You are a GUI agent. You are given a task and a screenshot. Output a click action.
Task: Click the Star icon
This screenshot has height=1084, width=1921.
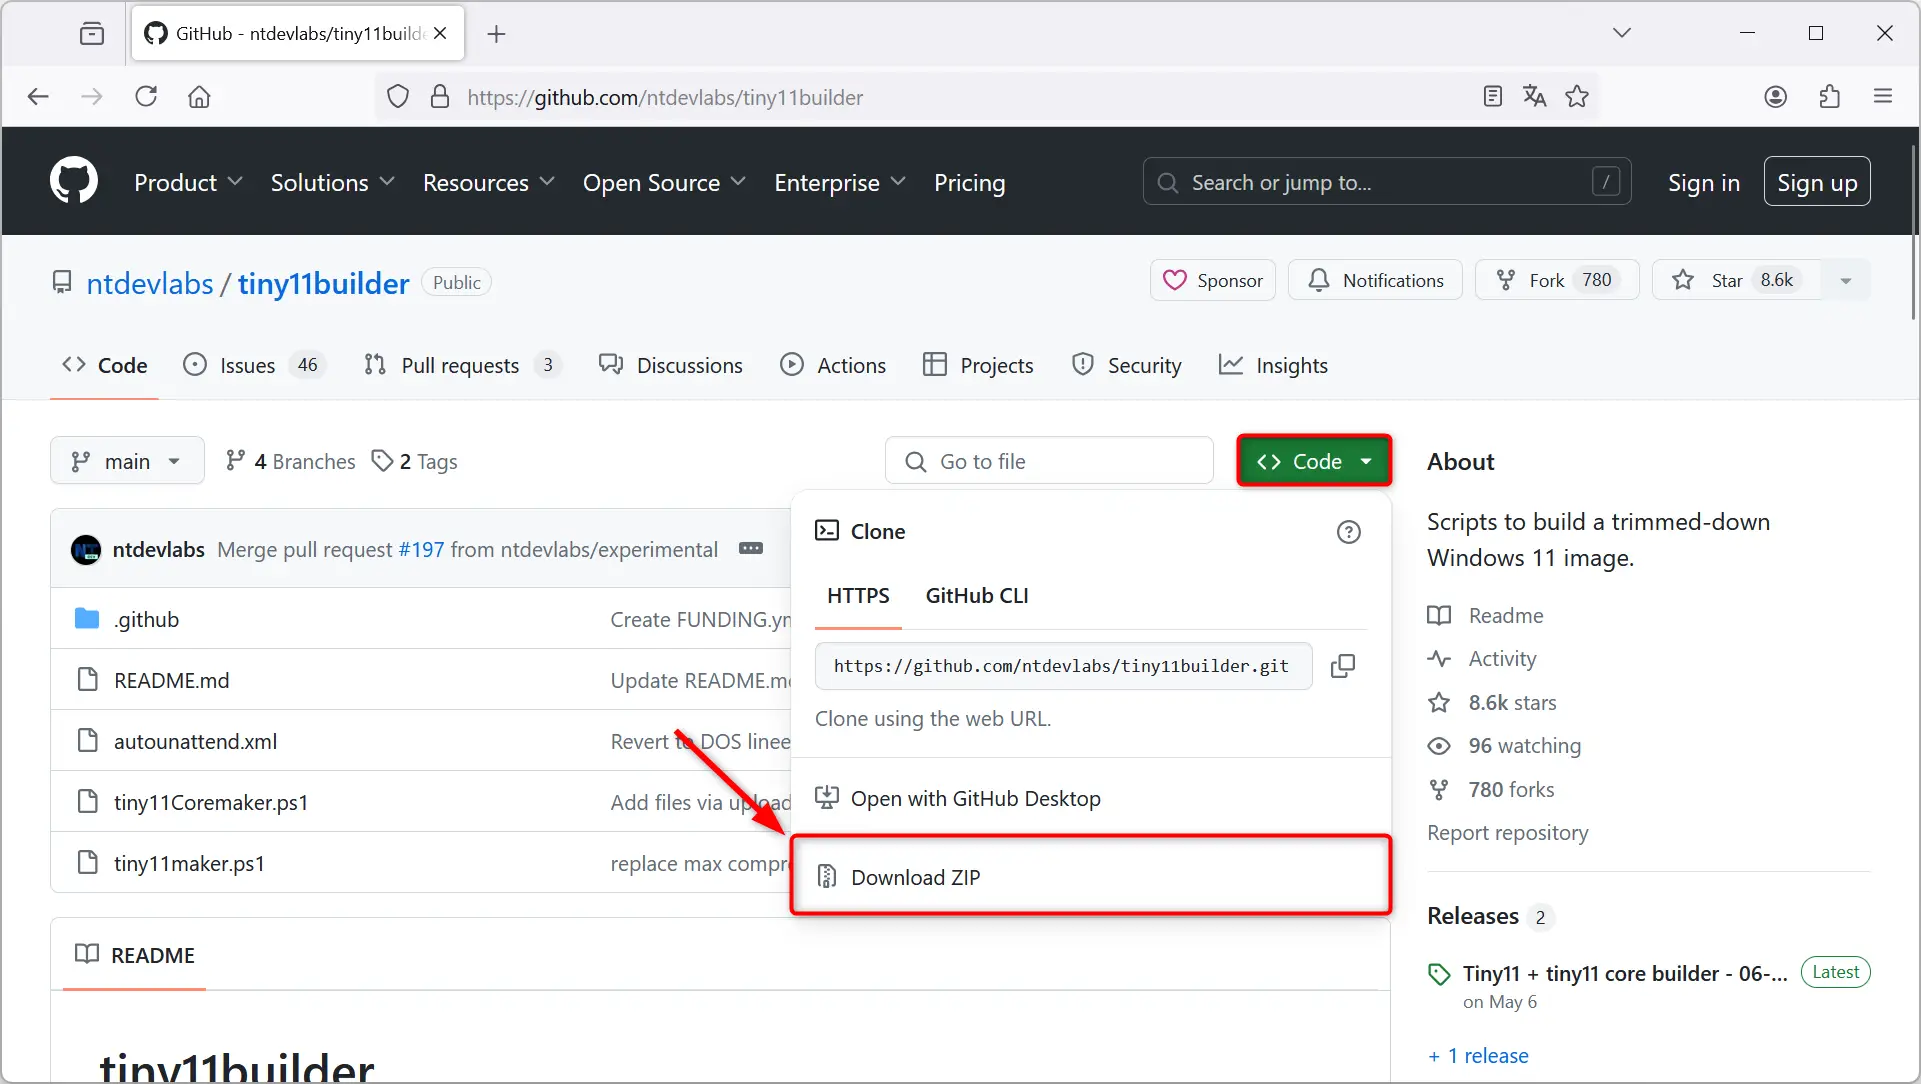coord(1684,280)
